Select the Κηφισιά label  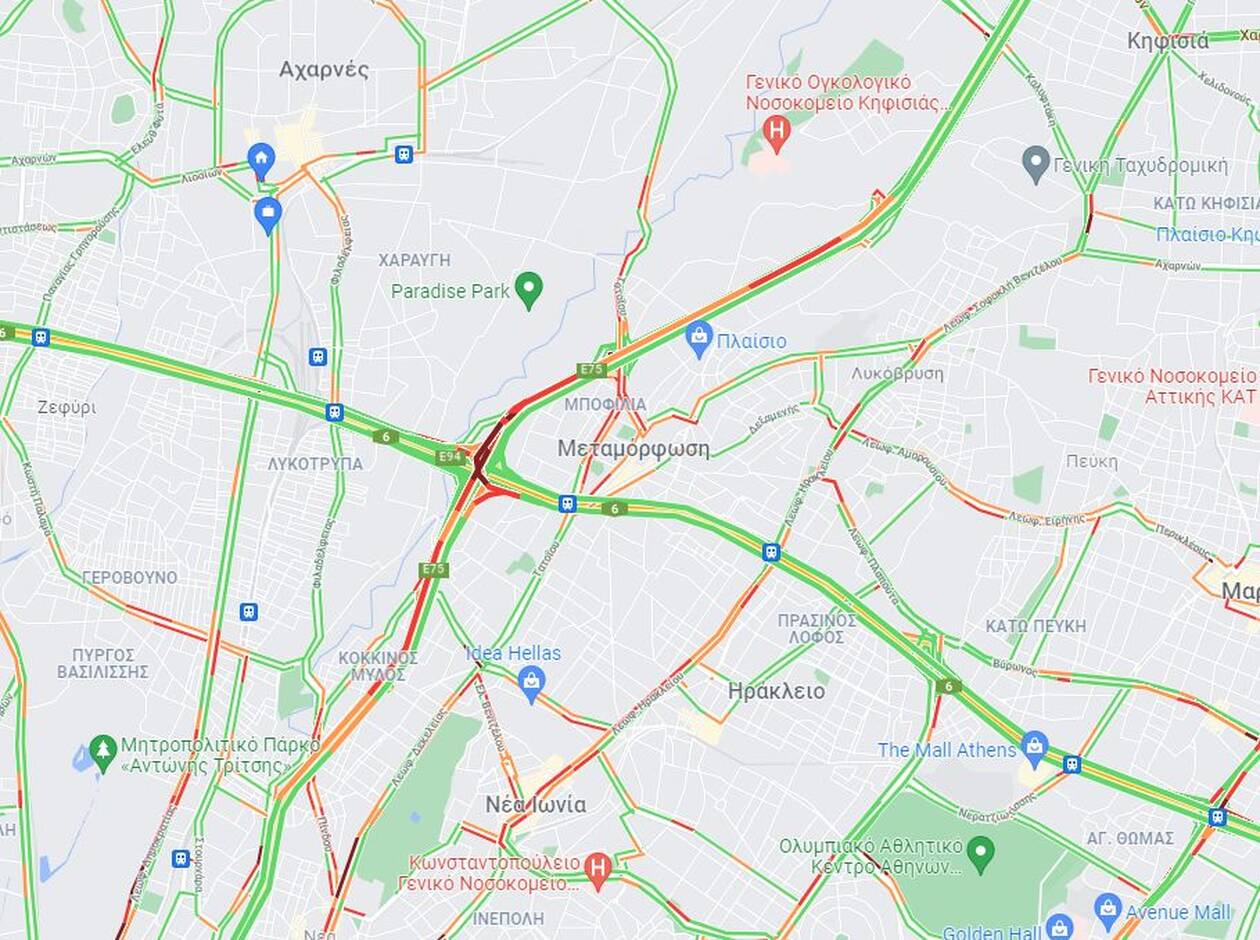tap(1168, 41)
